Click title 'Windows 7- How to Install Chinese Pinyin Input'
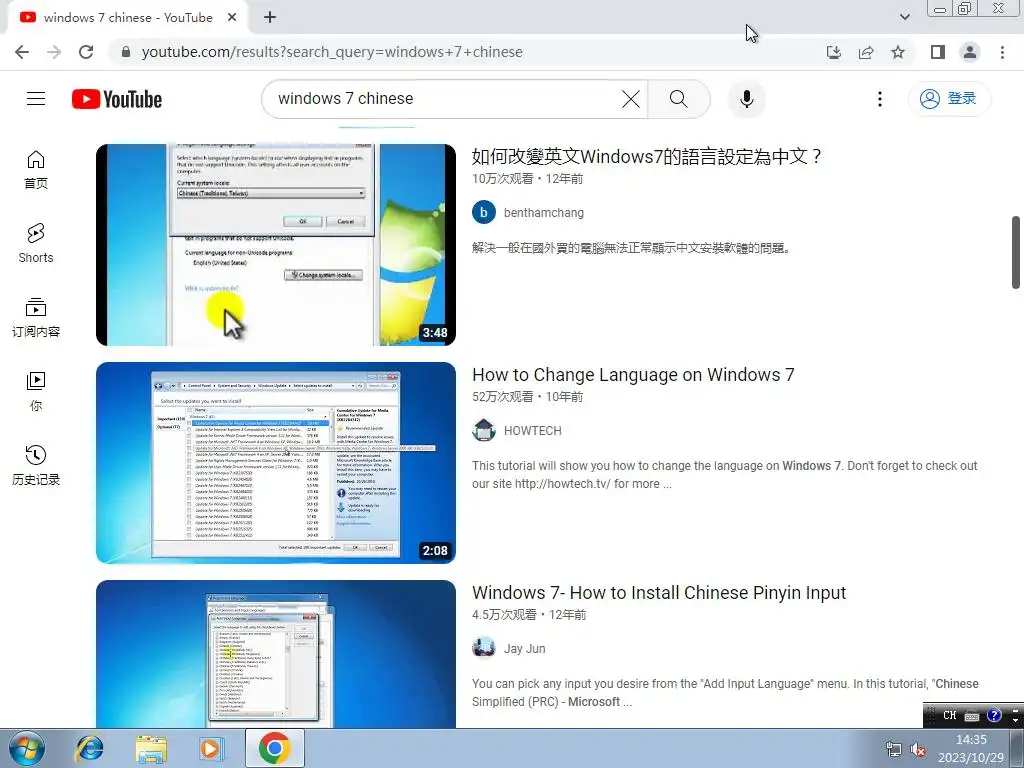The width and height of the screenshot is (1024, 768). [659, 593]
